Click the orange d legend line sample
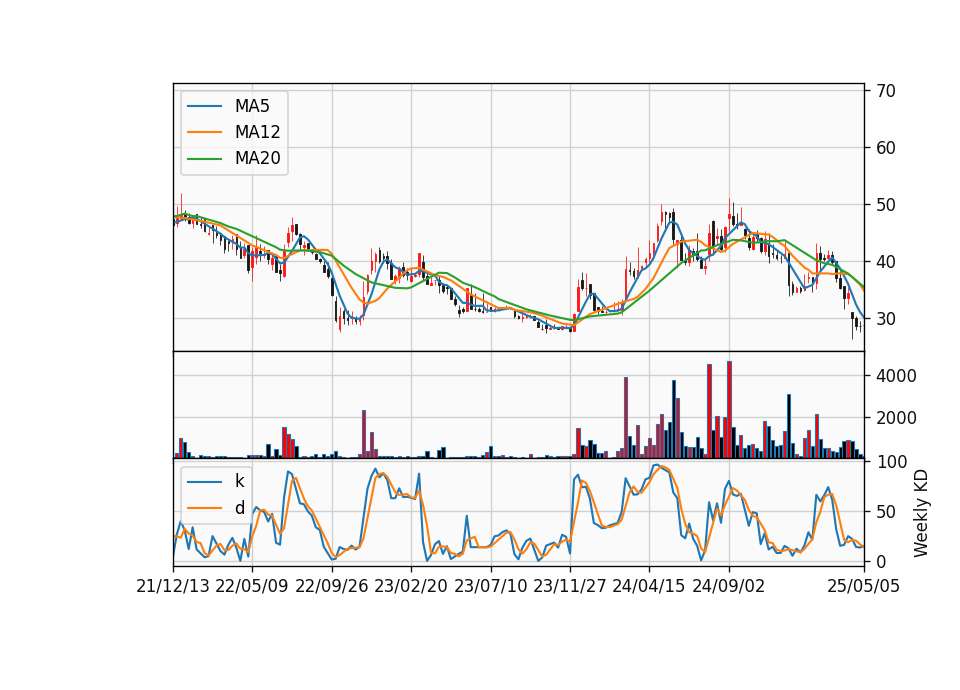 (x=204, y=508)
